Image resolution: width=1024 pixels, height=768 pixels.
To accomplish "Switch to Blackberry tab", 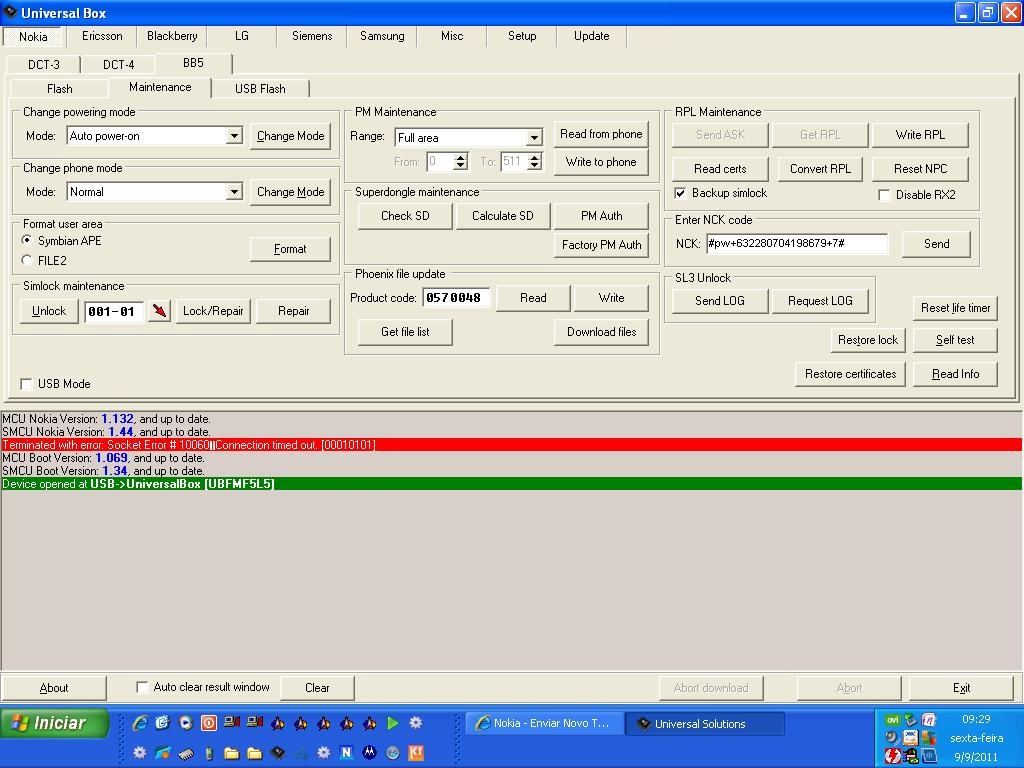I will [x=172, y=36].
